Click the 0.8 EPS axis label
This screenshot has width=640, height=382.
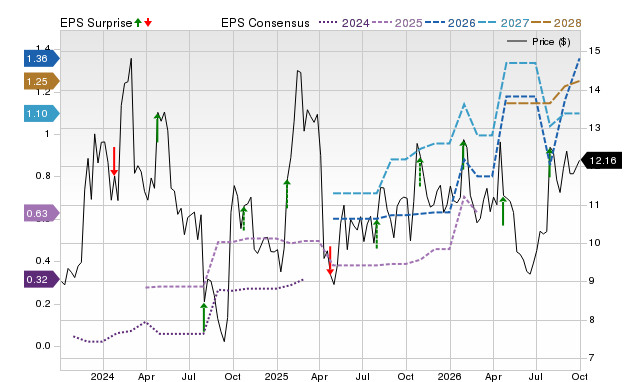click(43, 176)
